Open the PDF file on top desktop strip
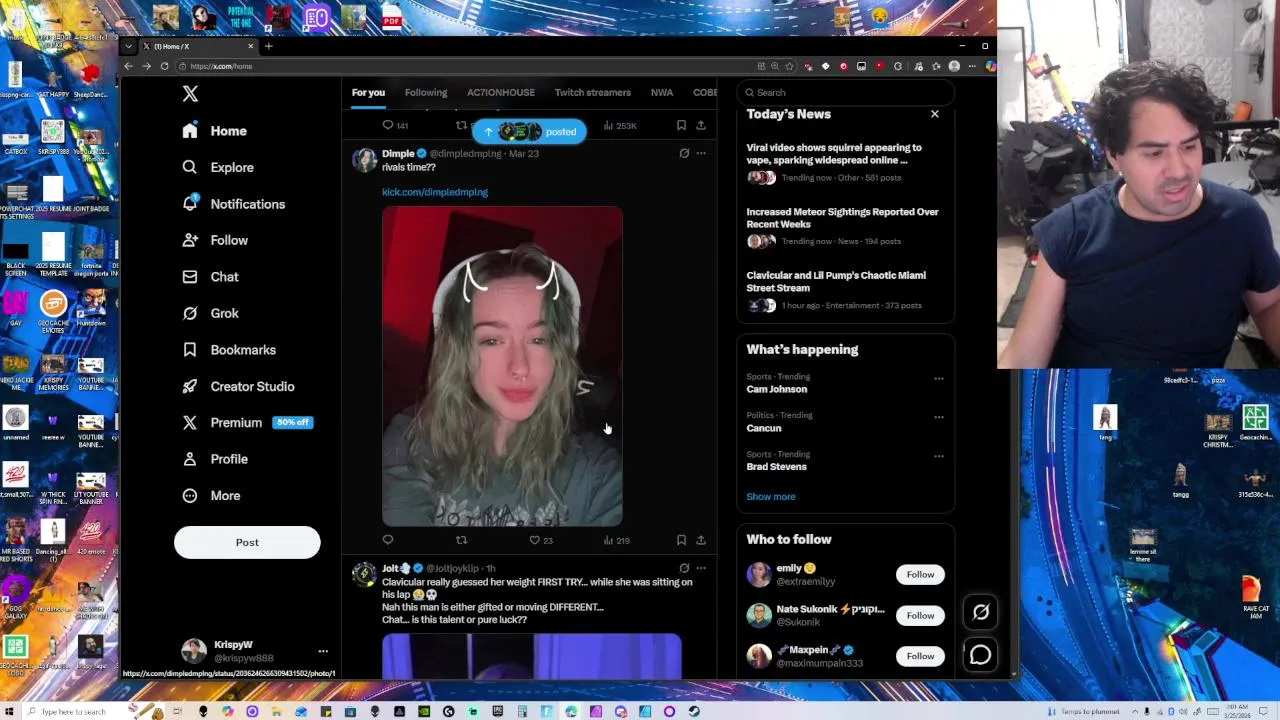 pos(391,17)
